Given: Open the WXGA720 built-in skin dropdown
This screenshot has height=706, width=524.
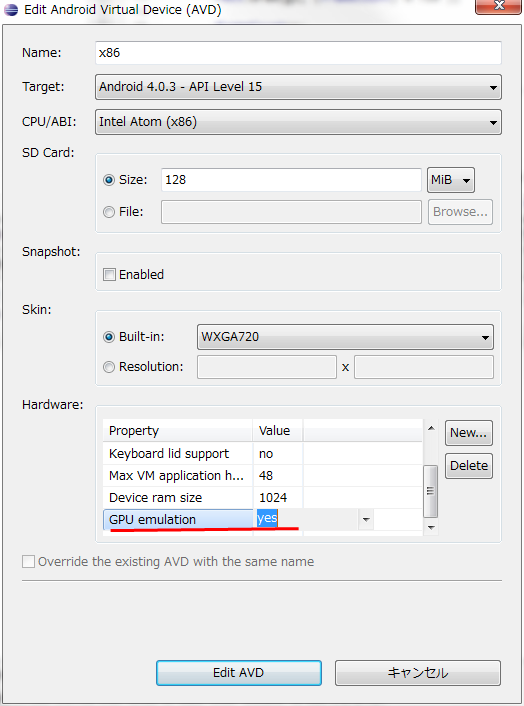Looking at the screenshot, I should (x=345, y=337).
